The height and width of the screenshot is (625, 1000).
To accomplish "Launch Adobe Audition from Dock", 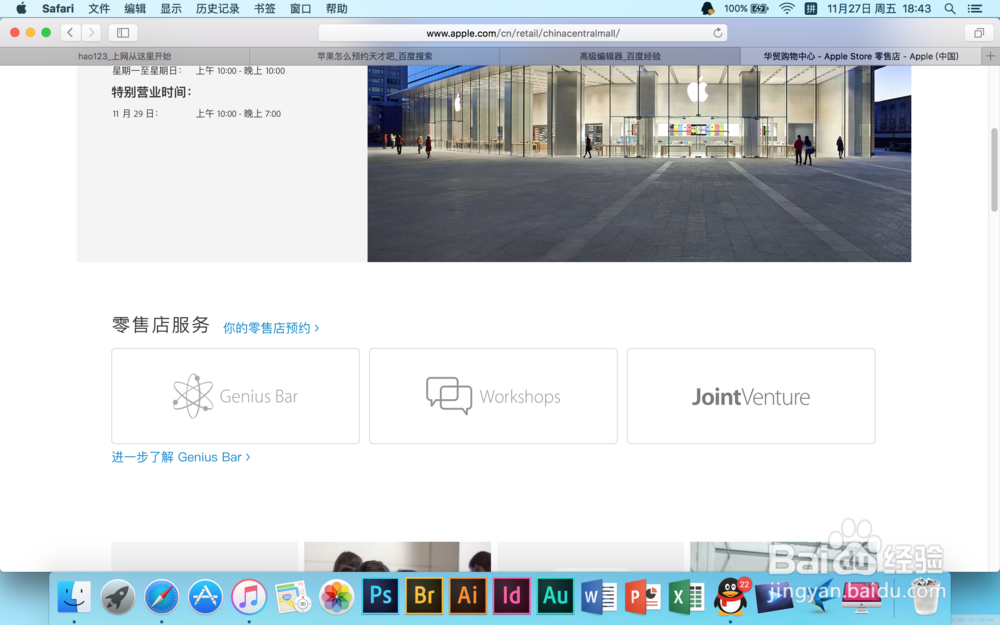I will pyautogui.click(x=555, y=596).
